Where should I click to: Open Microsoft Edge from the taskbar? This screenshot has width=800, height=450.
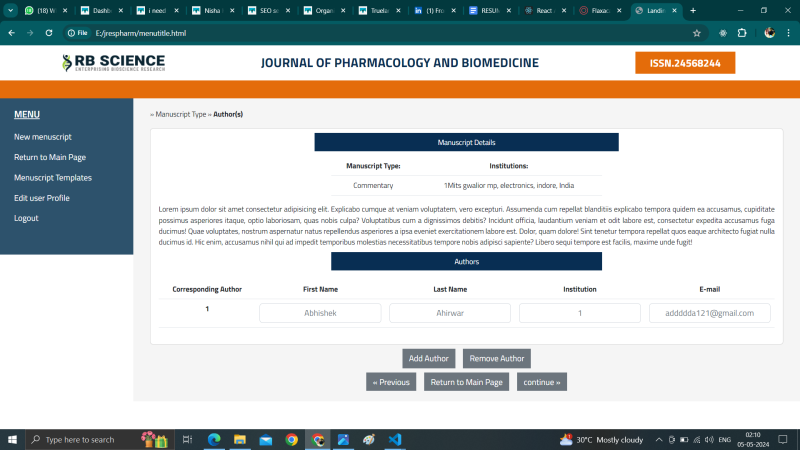[213, 439]
